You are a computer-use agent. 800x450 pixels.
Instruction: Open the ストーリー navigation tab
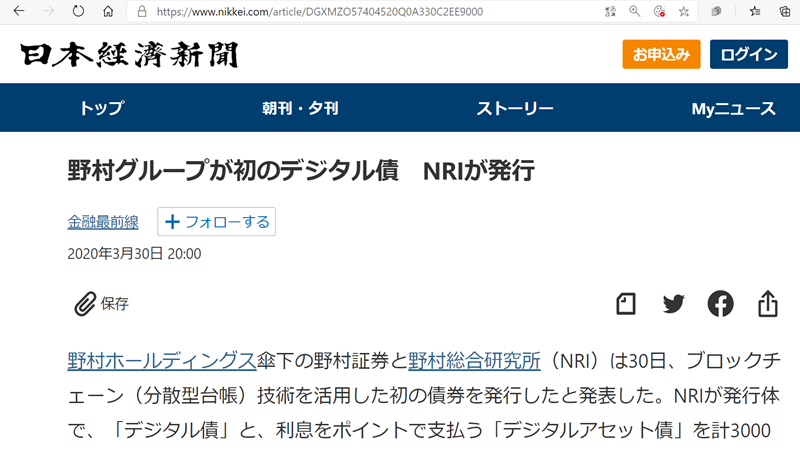[515, 108]
